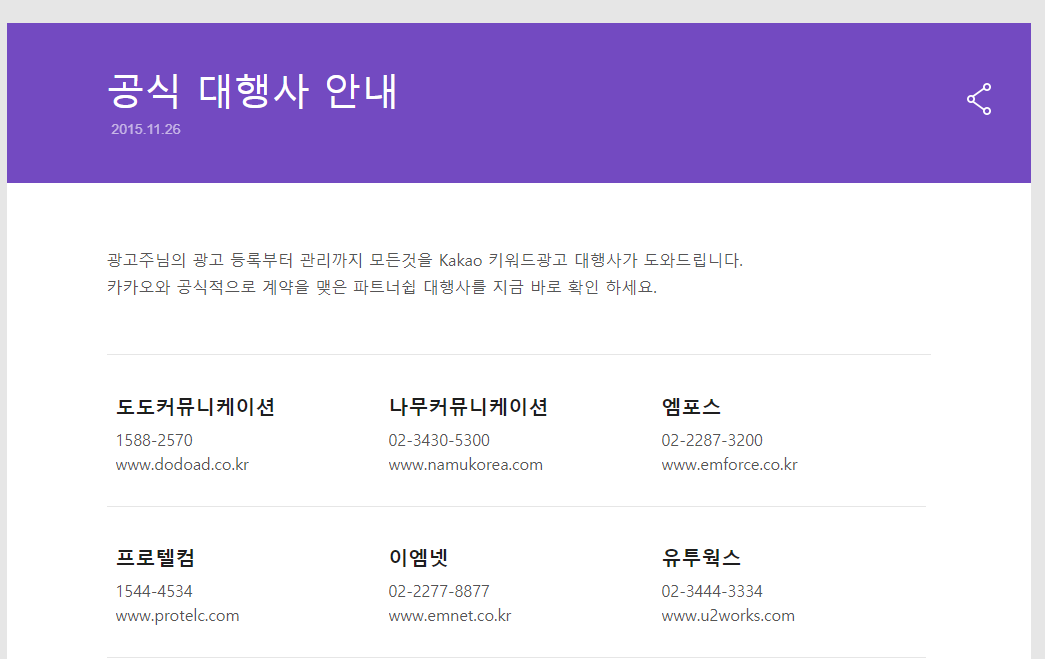Click the intro sentence mentioning Kakao 키워드광고
Image resolution: width=1045 pixels, height=659 pixels.
click(425, 260)
